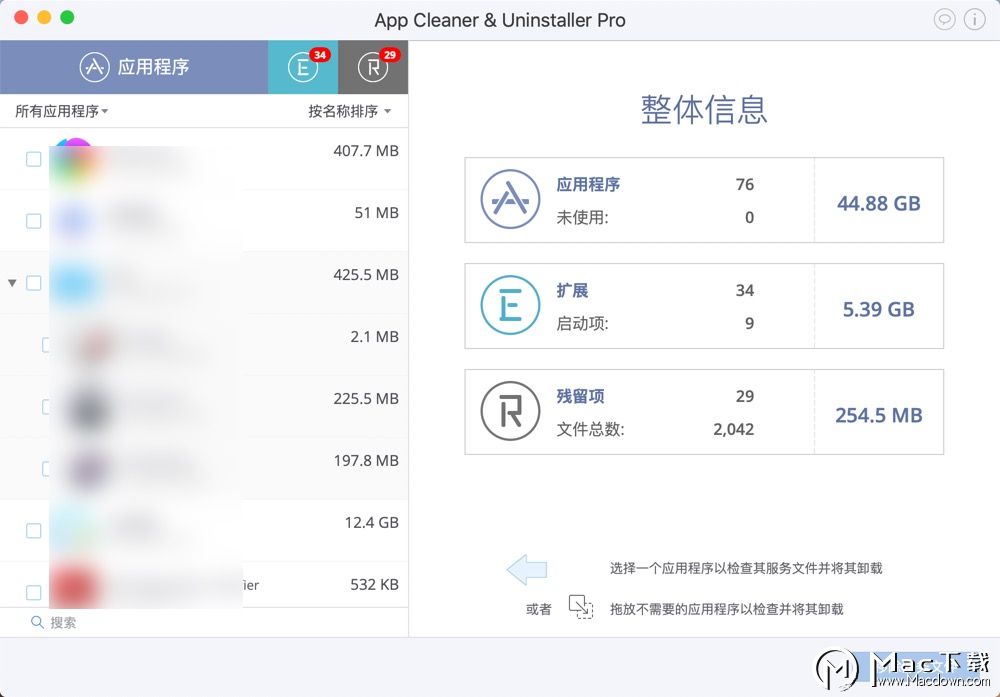Select the app row sized 12.4 GB
The image size is (1000, 697).
click(204, 531)
